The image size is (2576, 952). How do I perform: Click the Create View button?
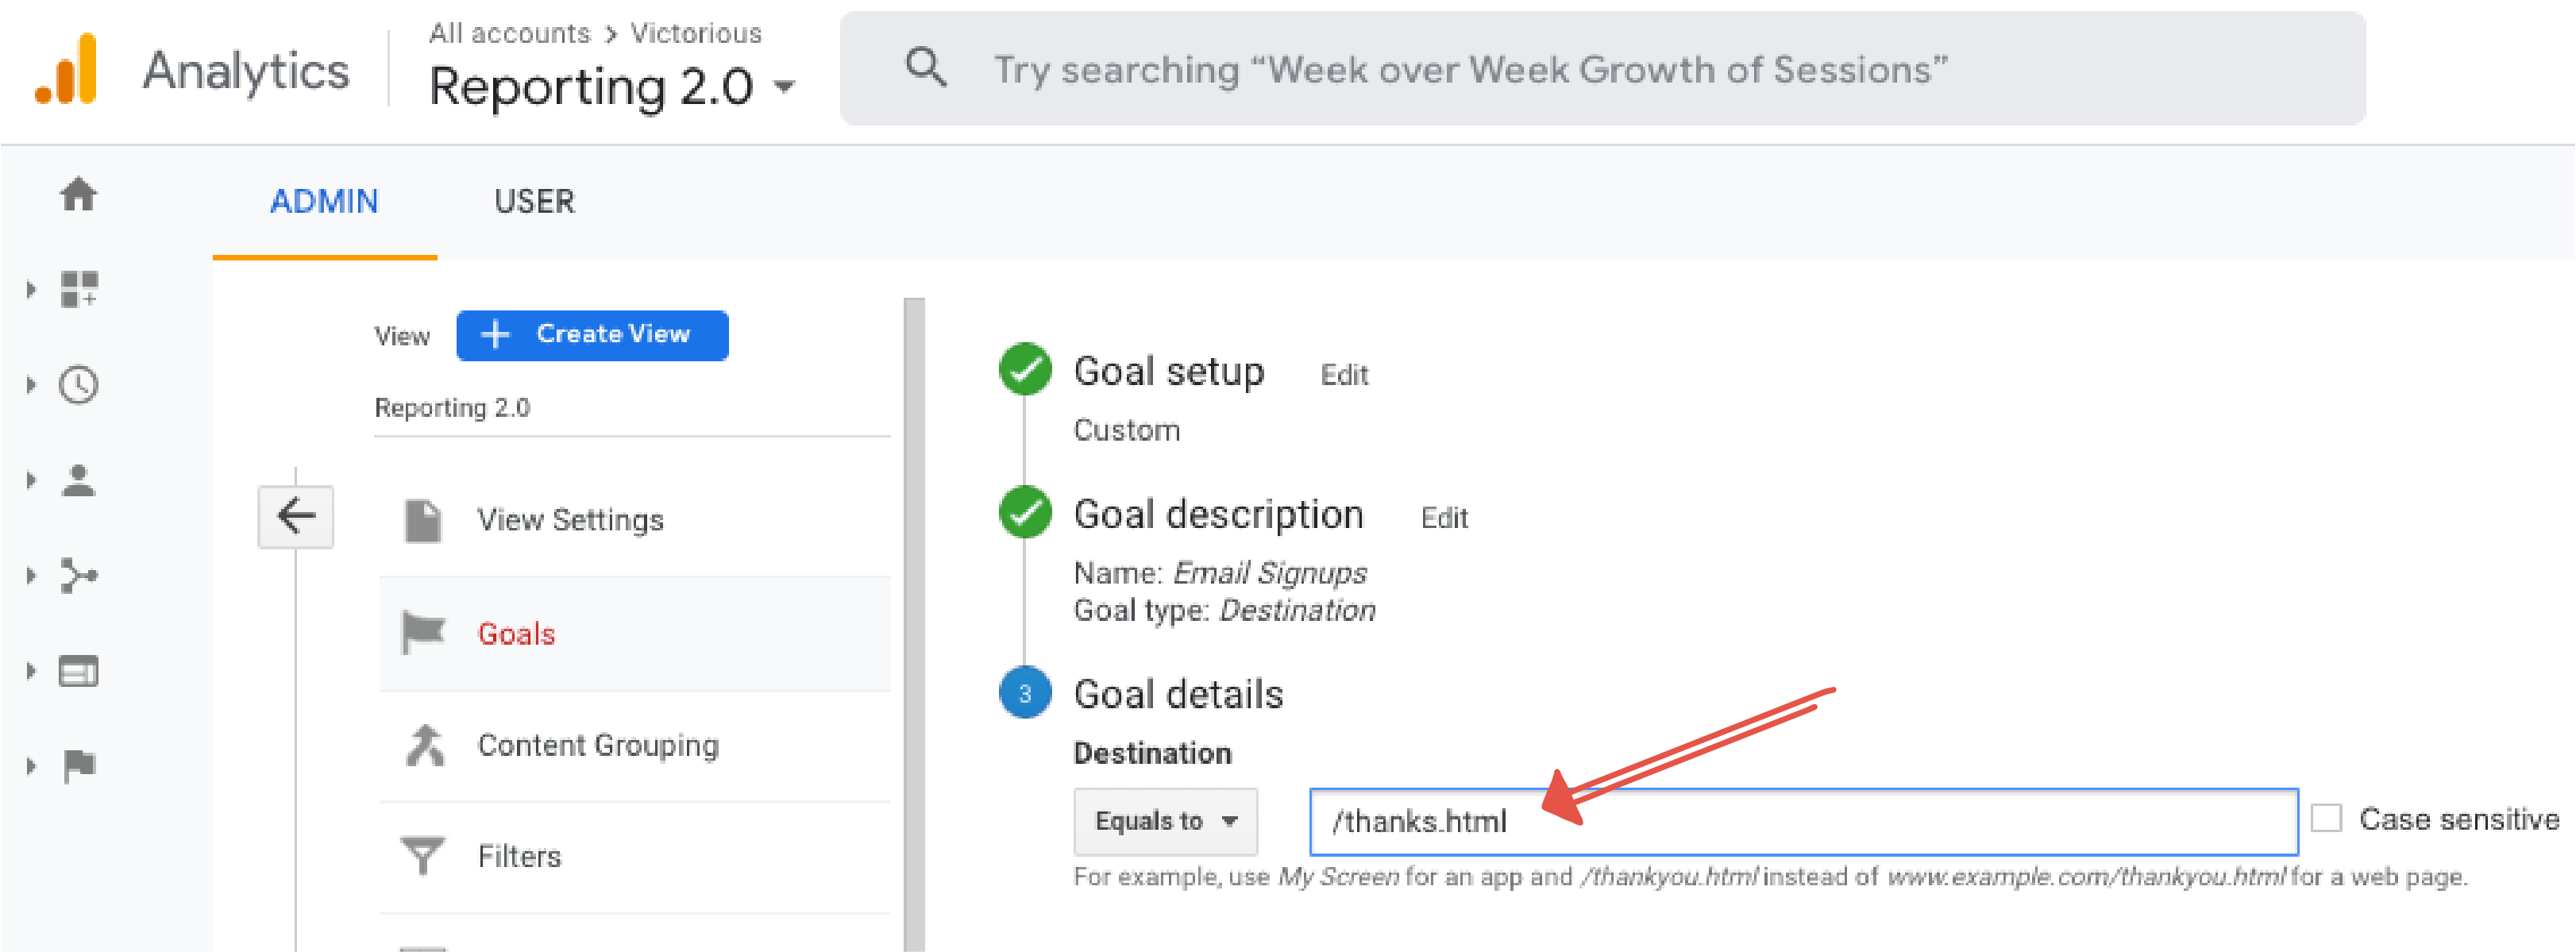(x=592, y=335)
